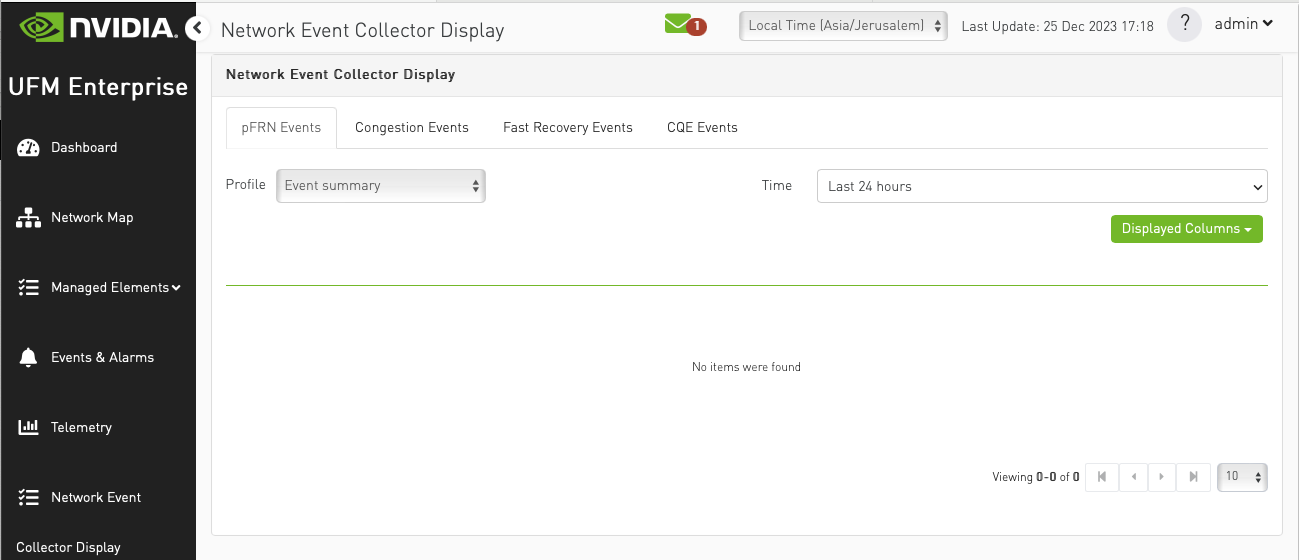Switch to the Fast Recovery Events tab

(568, 128)
